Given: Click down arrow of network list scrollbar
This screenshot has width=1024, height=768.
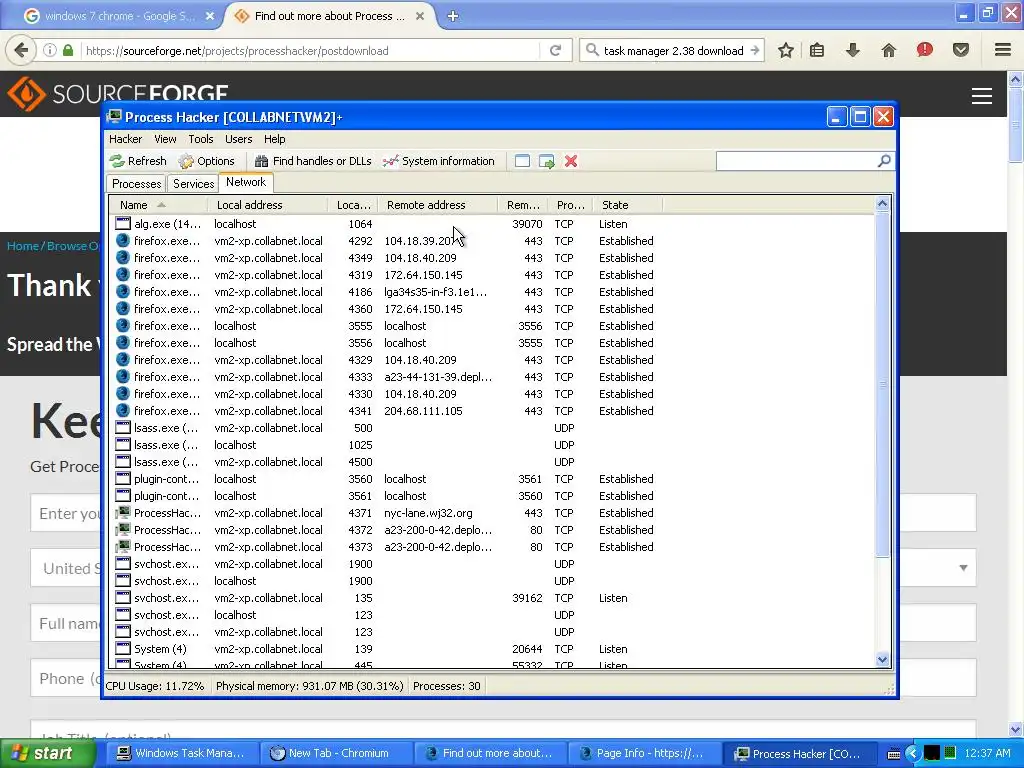Looking at the screenshot, I should click(x=882, y=659).
